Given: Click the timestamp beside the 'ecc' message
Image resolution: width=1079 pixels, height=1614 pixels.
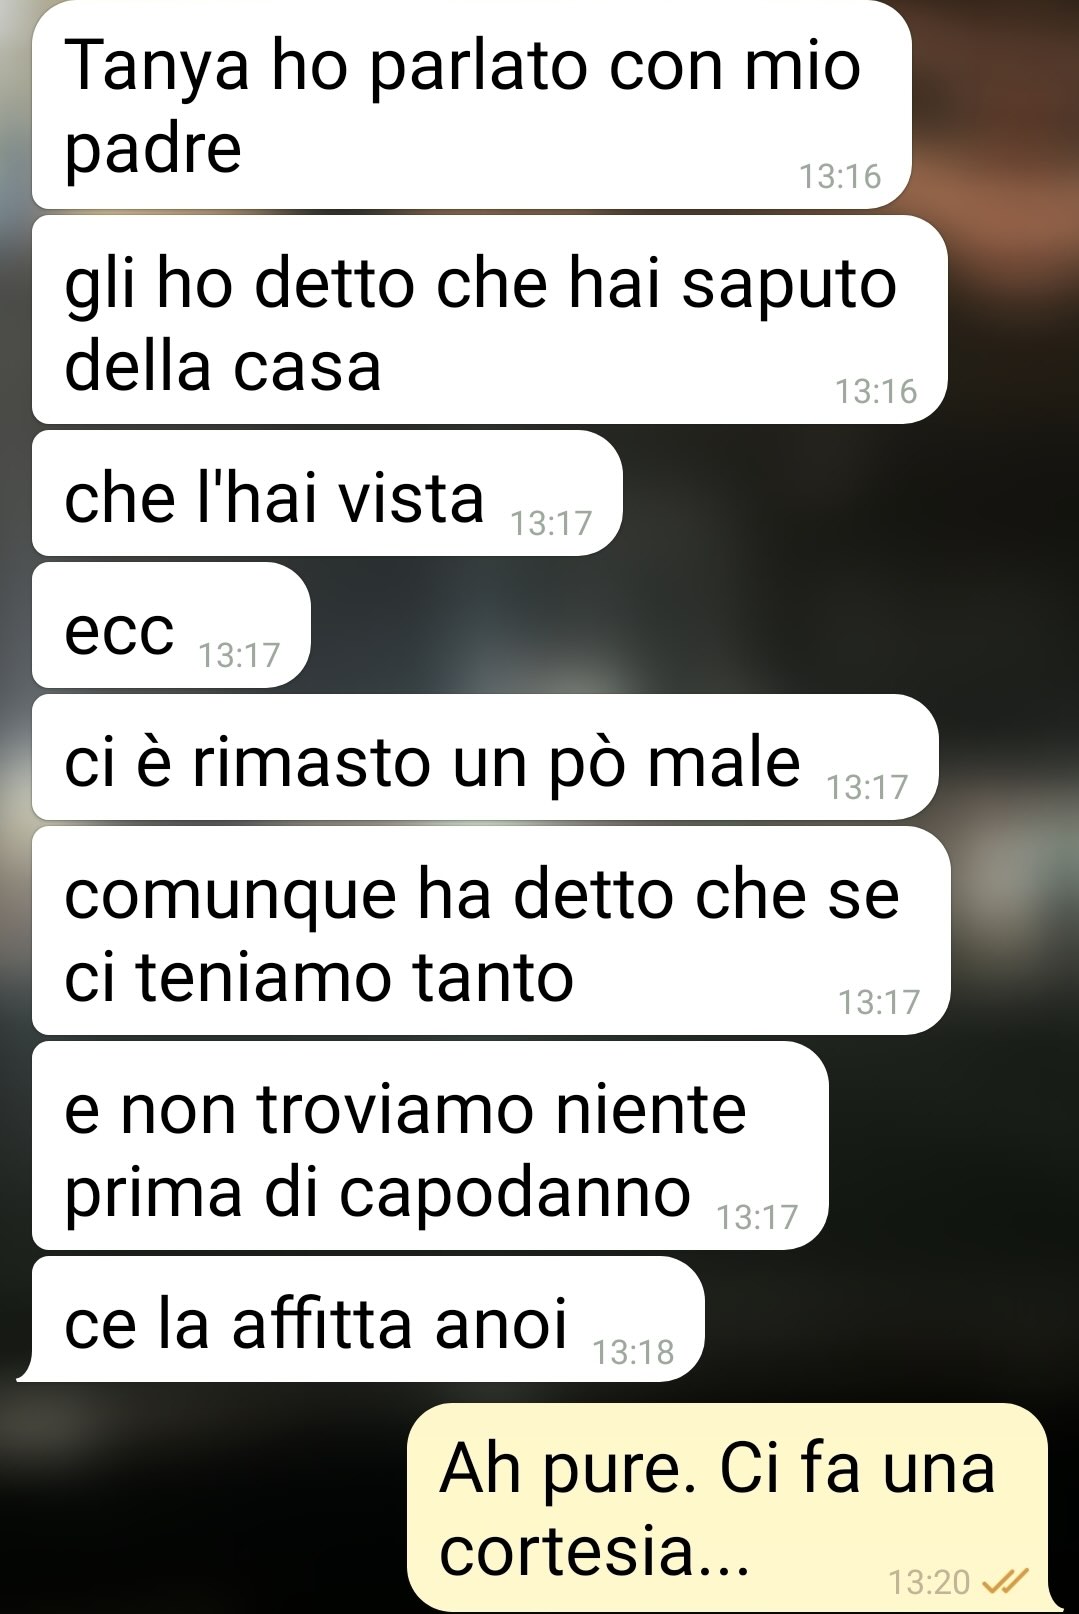Looking at the screenshot, I should point(239,655).
